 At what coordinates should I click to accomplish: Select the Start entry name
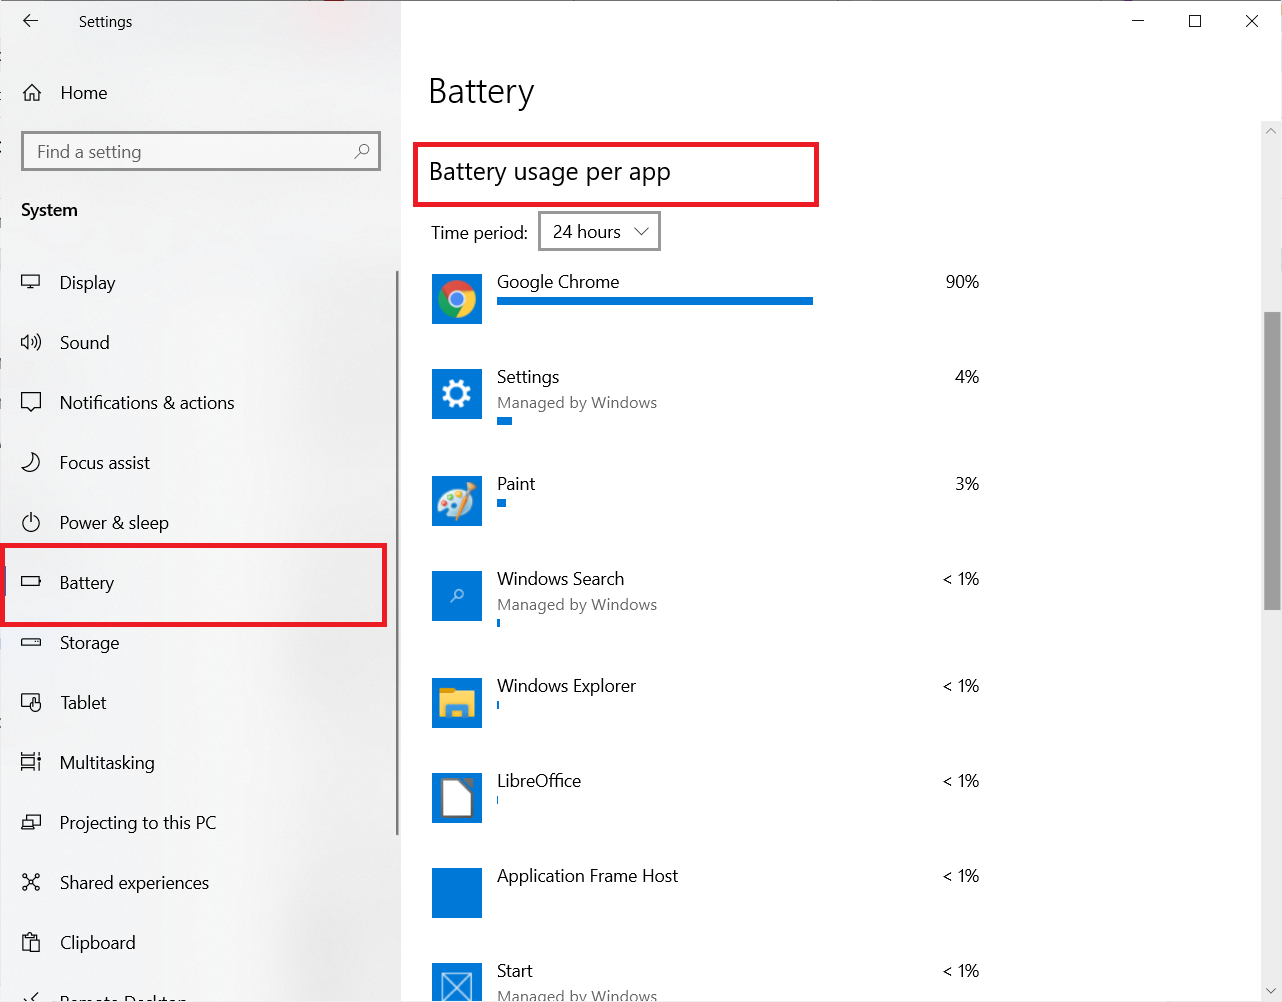[x=515, y=971]
